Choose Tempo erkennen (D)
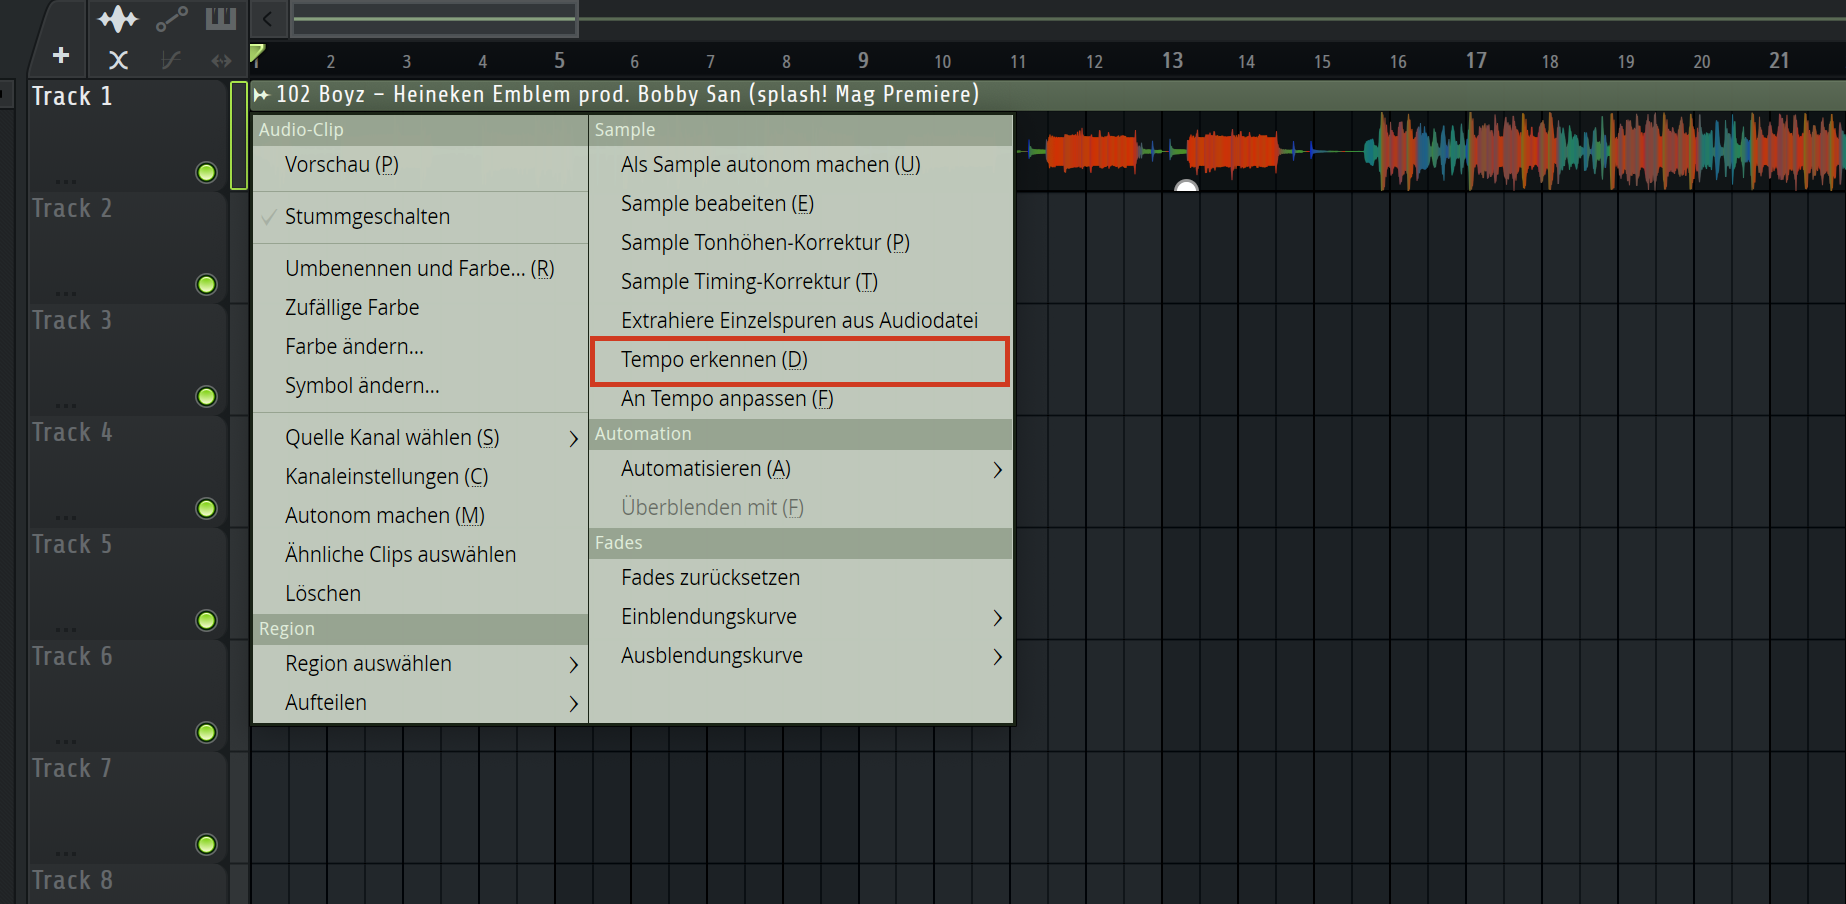The width and height of the screenshot is (1846, 904). point(800,360)
